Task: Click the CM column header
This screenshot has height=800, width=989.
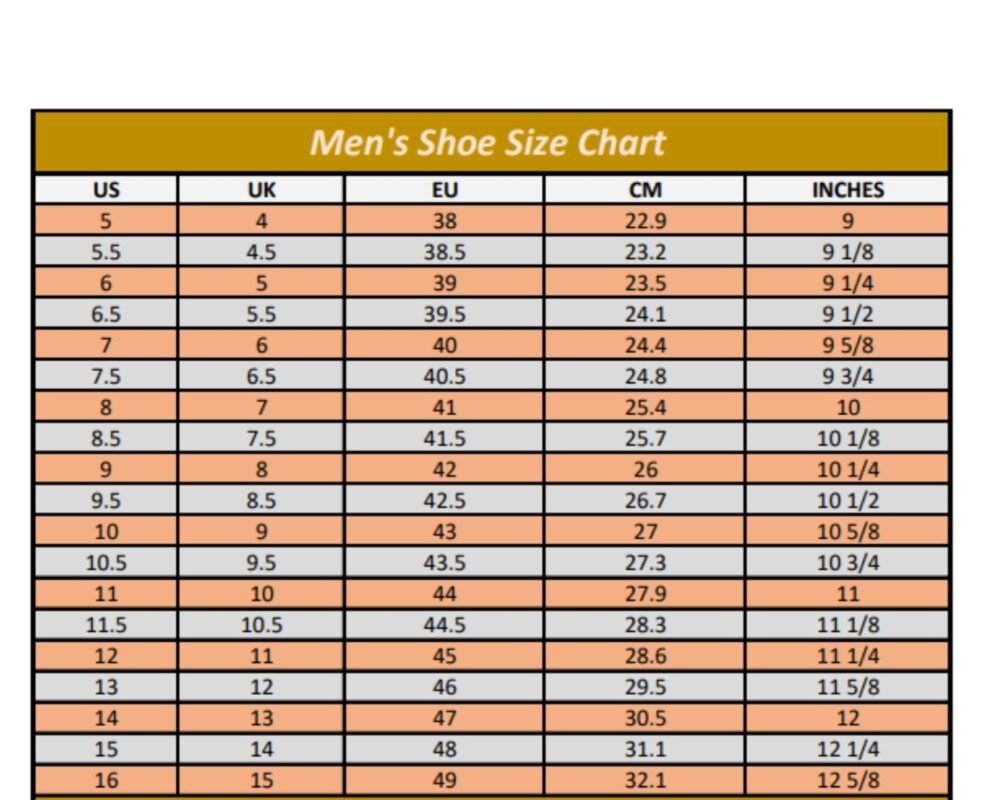Action: tap(645, 190)
